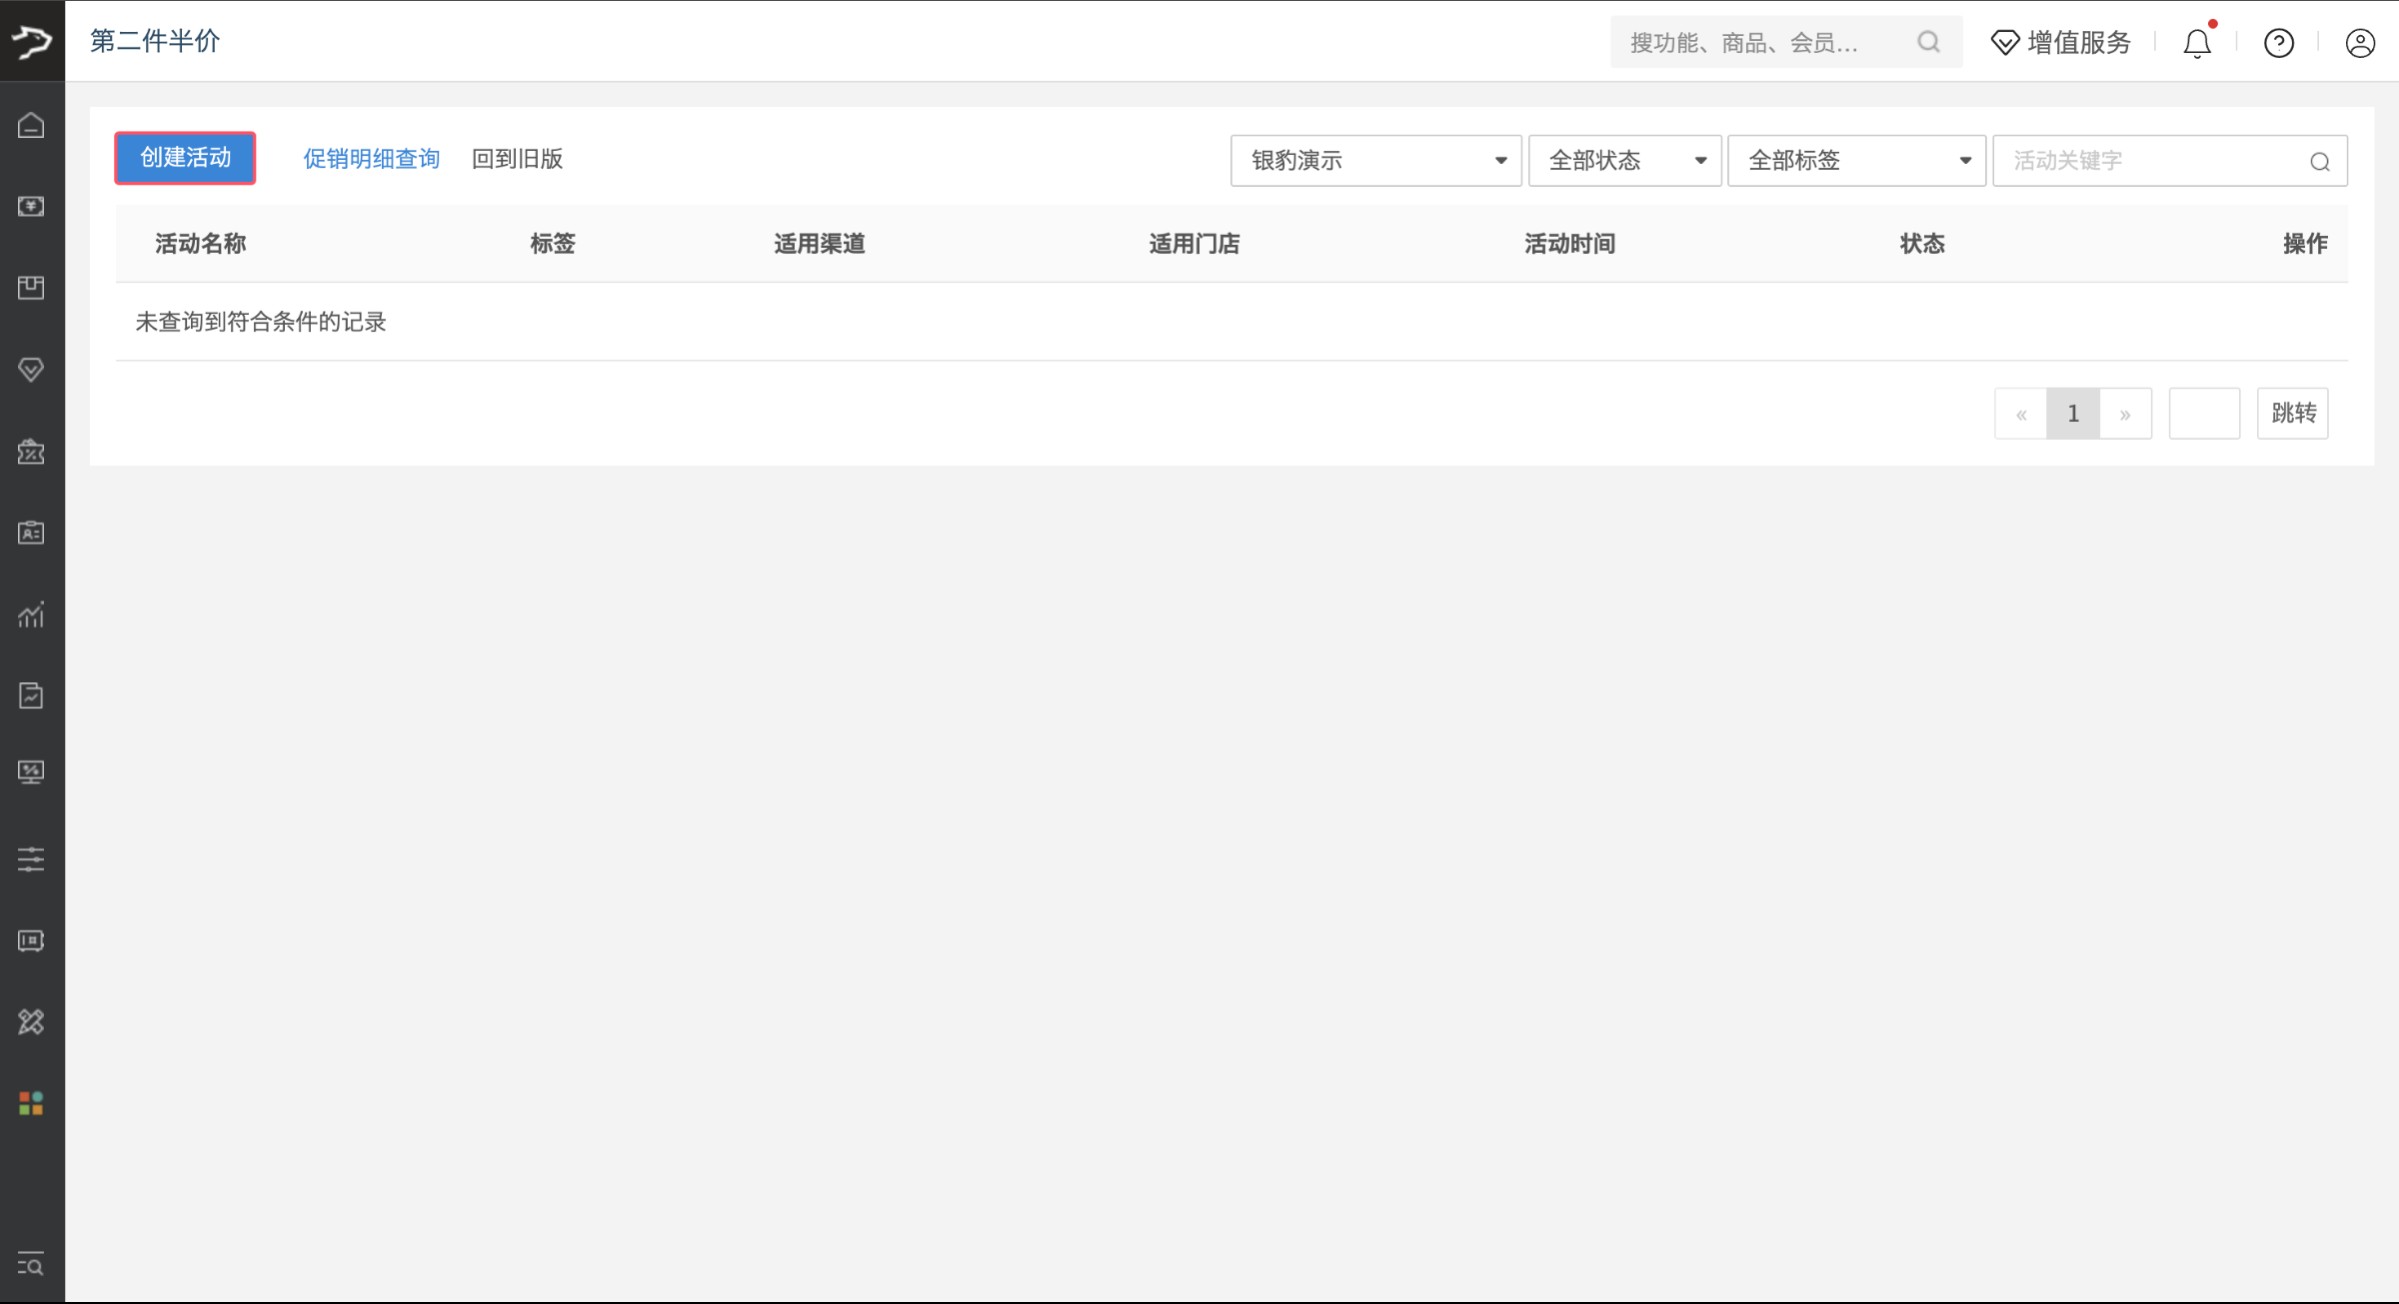Click the activity keyword search magnifier icon
Screen dimensions: 2399x1304
pos(2319,162)
